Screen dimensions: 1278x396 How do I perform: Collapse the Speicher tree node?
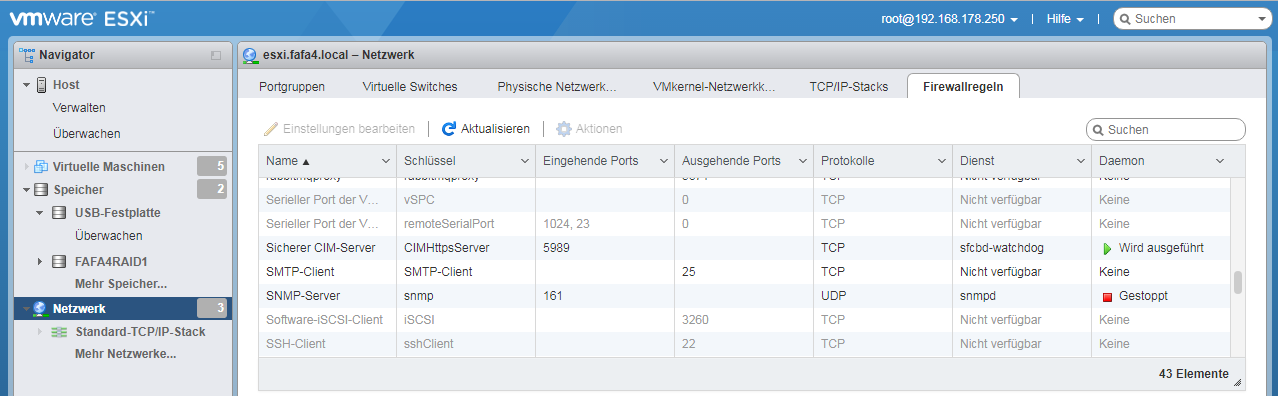pos(26,190)
